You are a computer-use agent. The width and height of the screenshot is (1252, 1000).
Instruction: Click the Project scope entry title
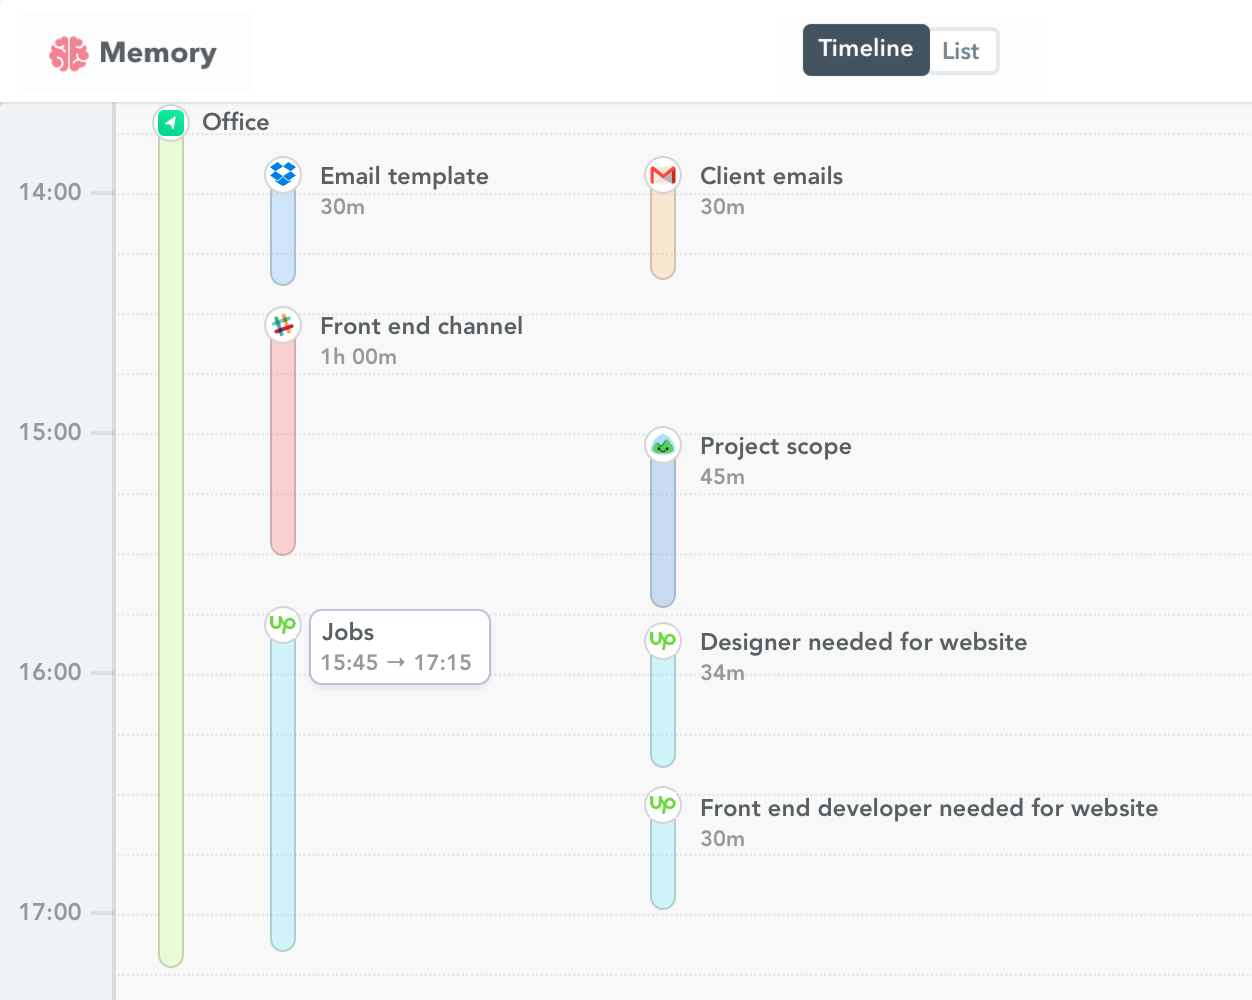(x=775, y=446)
